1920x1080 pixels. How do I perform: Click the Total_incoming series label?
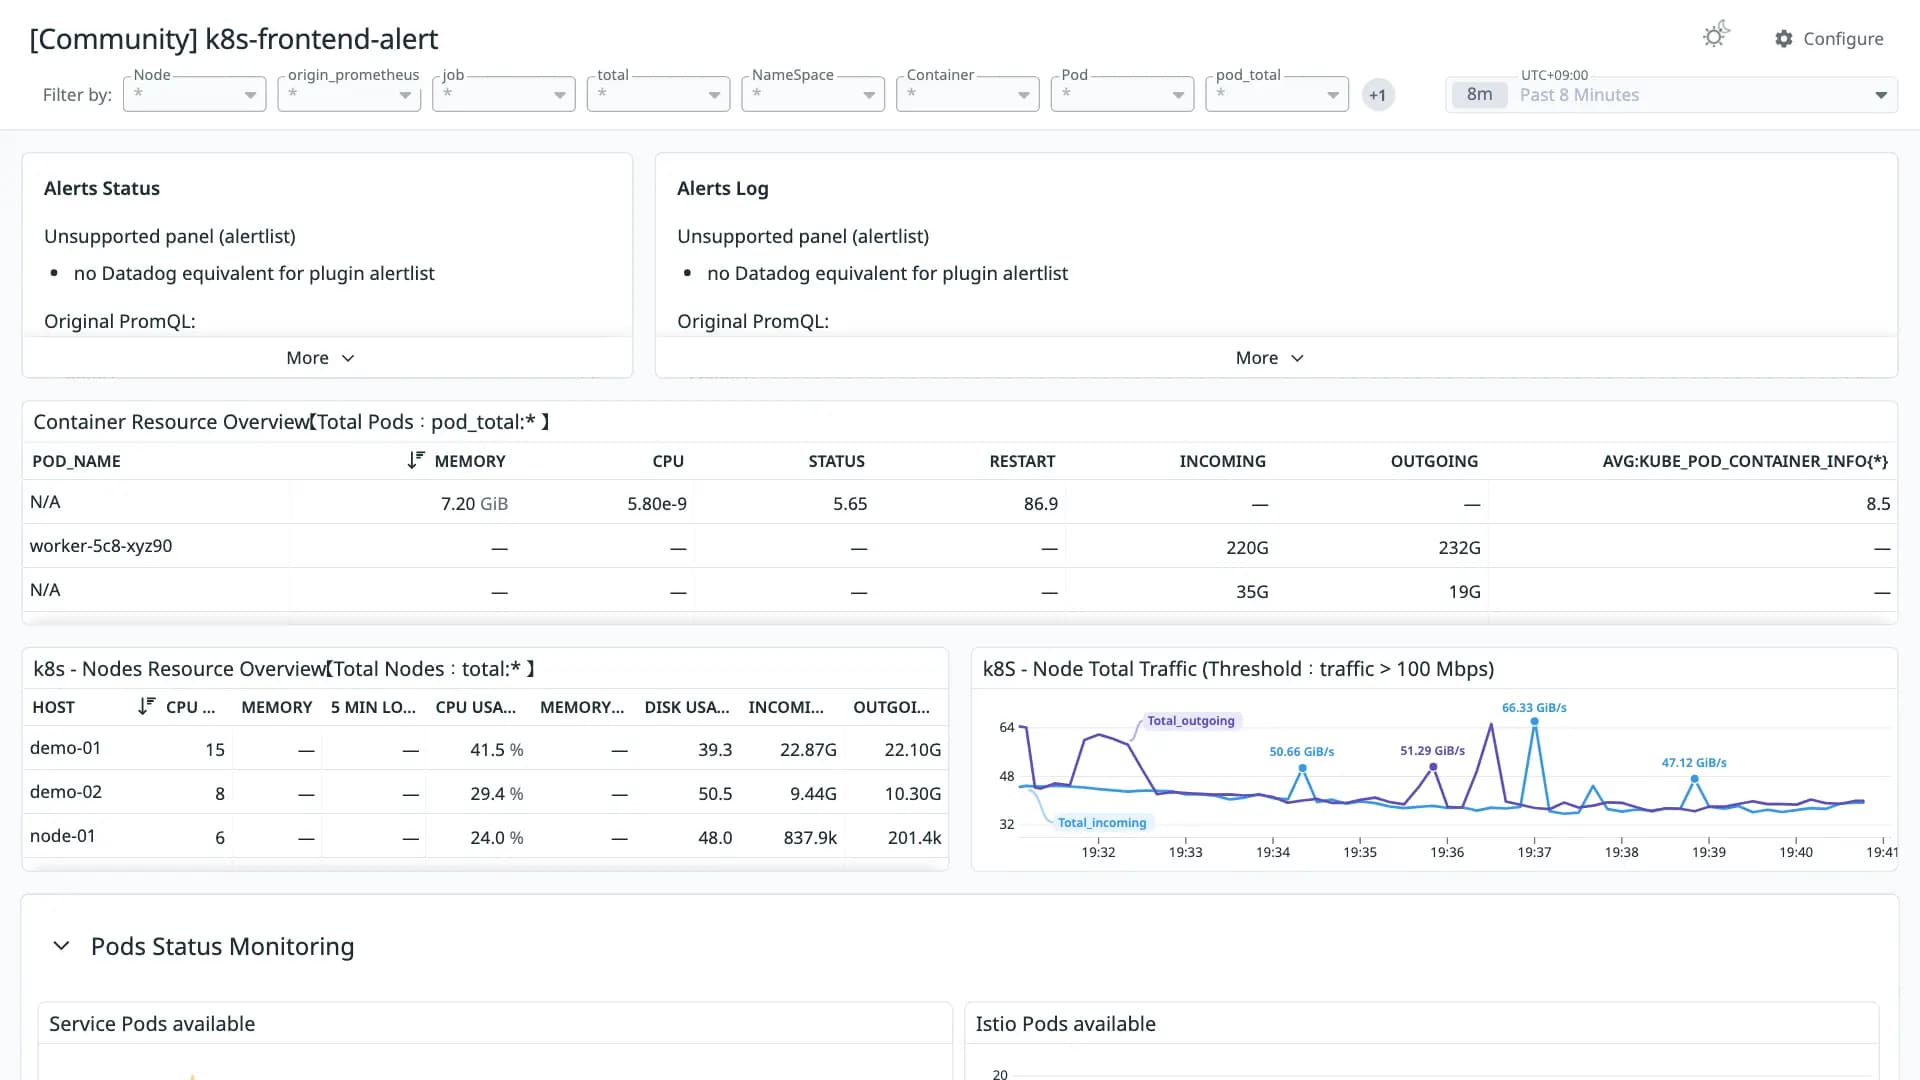(1102, 822)
